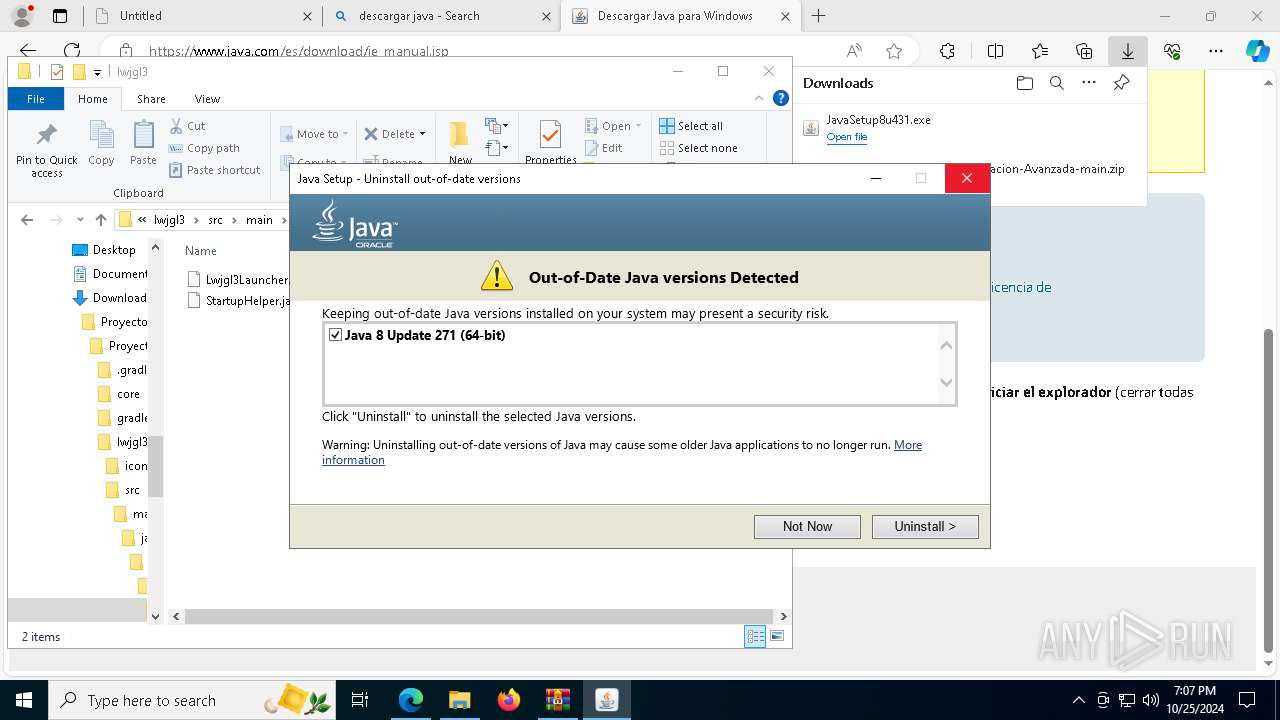Add page to favorites star icon

(x=894, y=51)
